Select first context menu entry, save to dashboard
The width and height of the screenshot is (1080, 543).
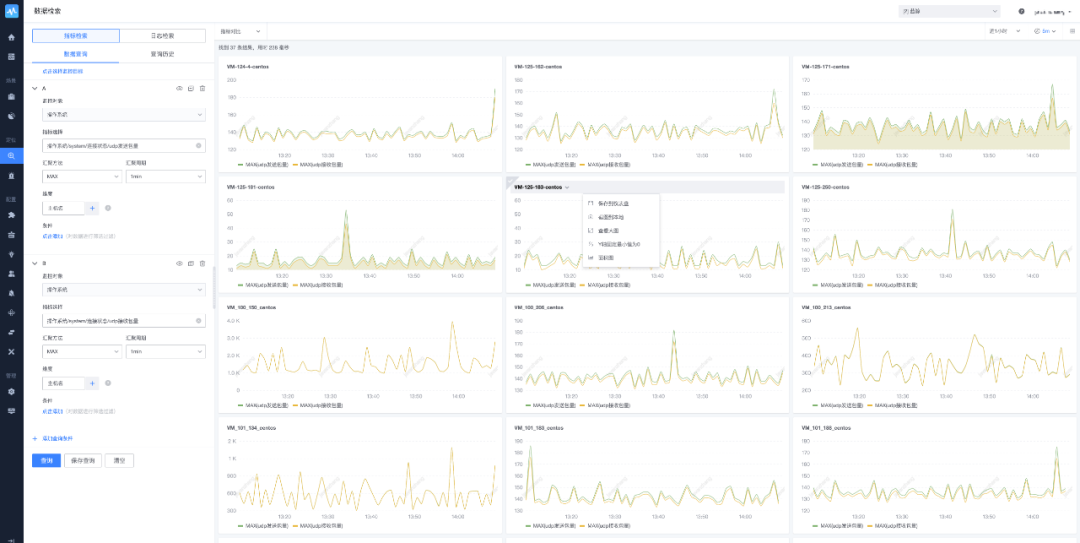pos(621,203)
